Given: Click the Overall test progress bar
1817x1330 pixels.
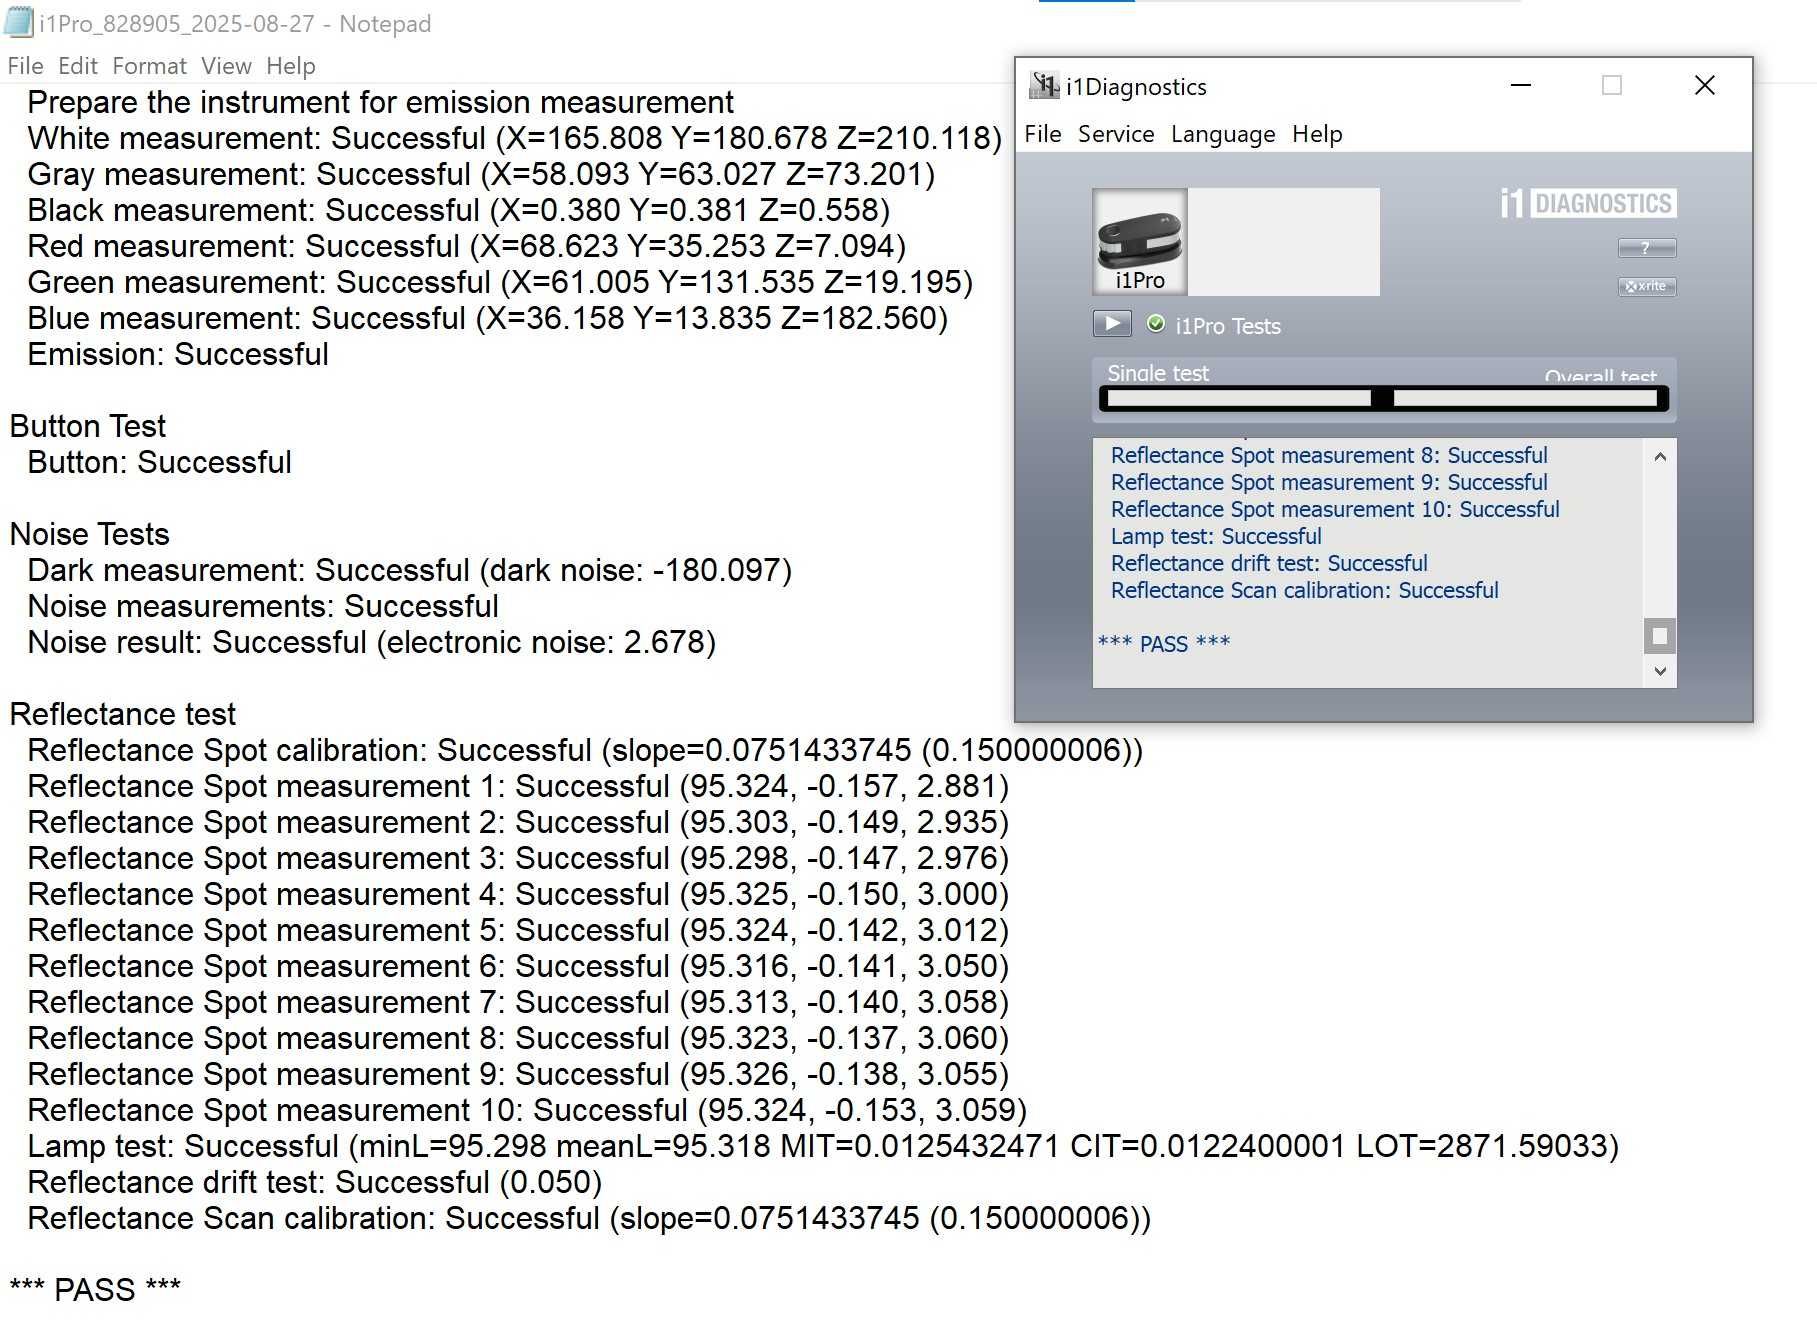Looking at the screenshot, I should 1525,398.
